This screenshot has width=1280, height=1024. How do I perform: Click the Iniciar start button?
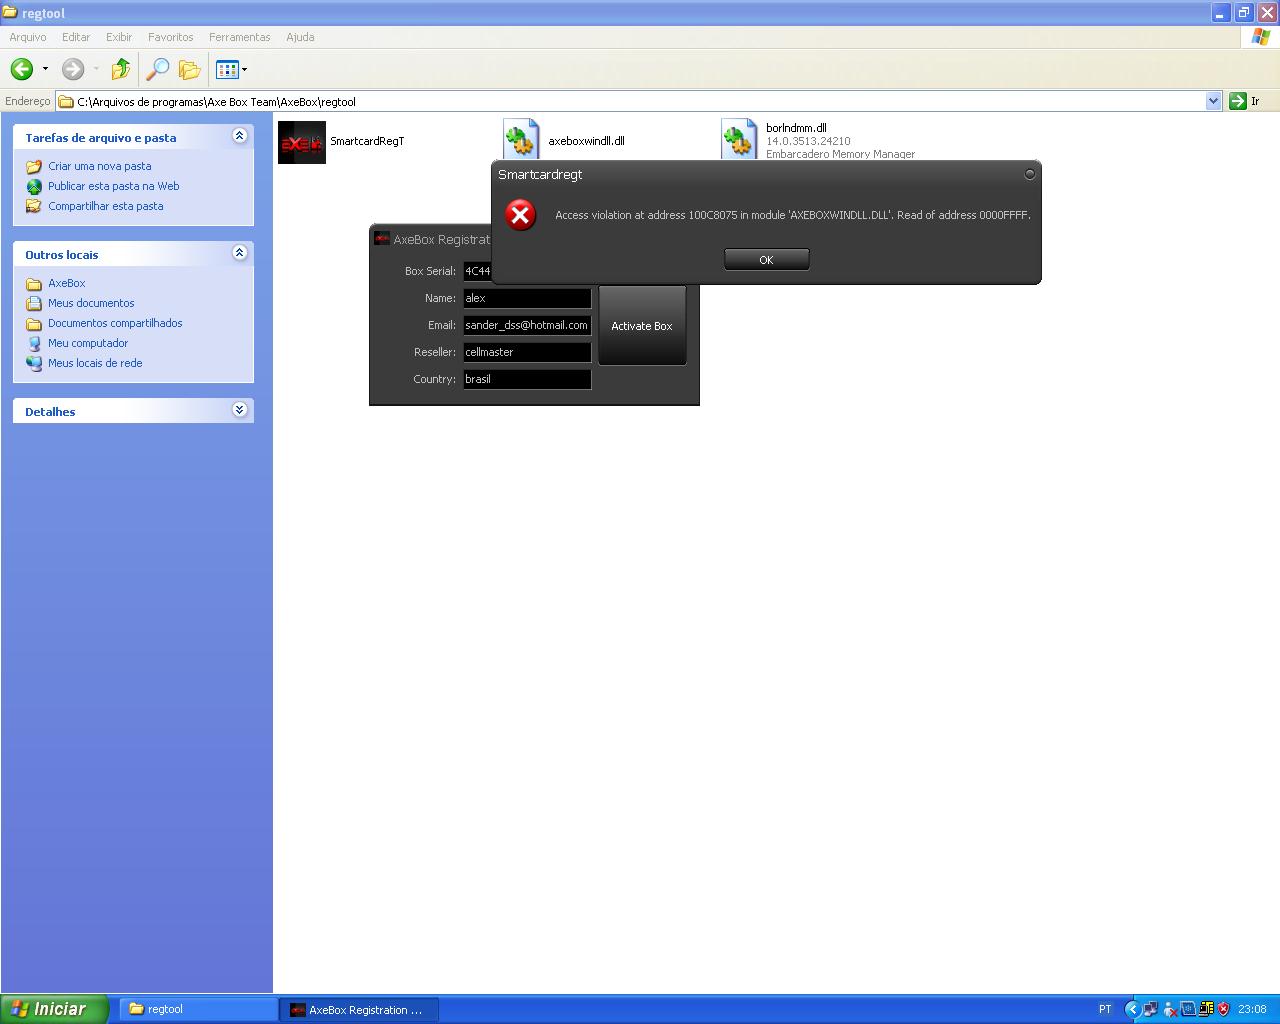(x=55, y=1009)
